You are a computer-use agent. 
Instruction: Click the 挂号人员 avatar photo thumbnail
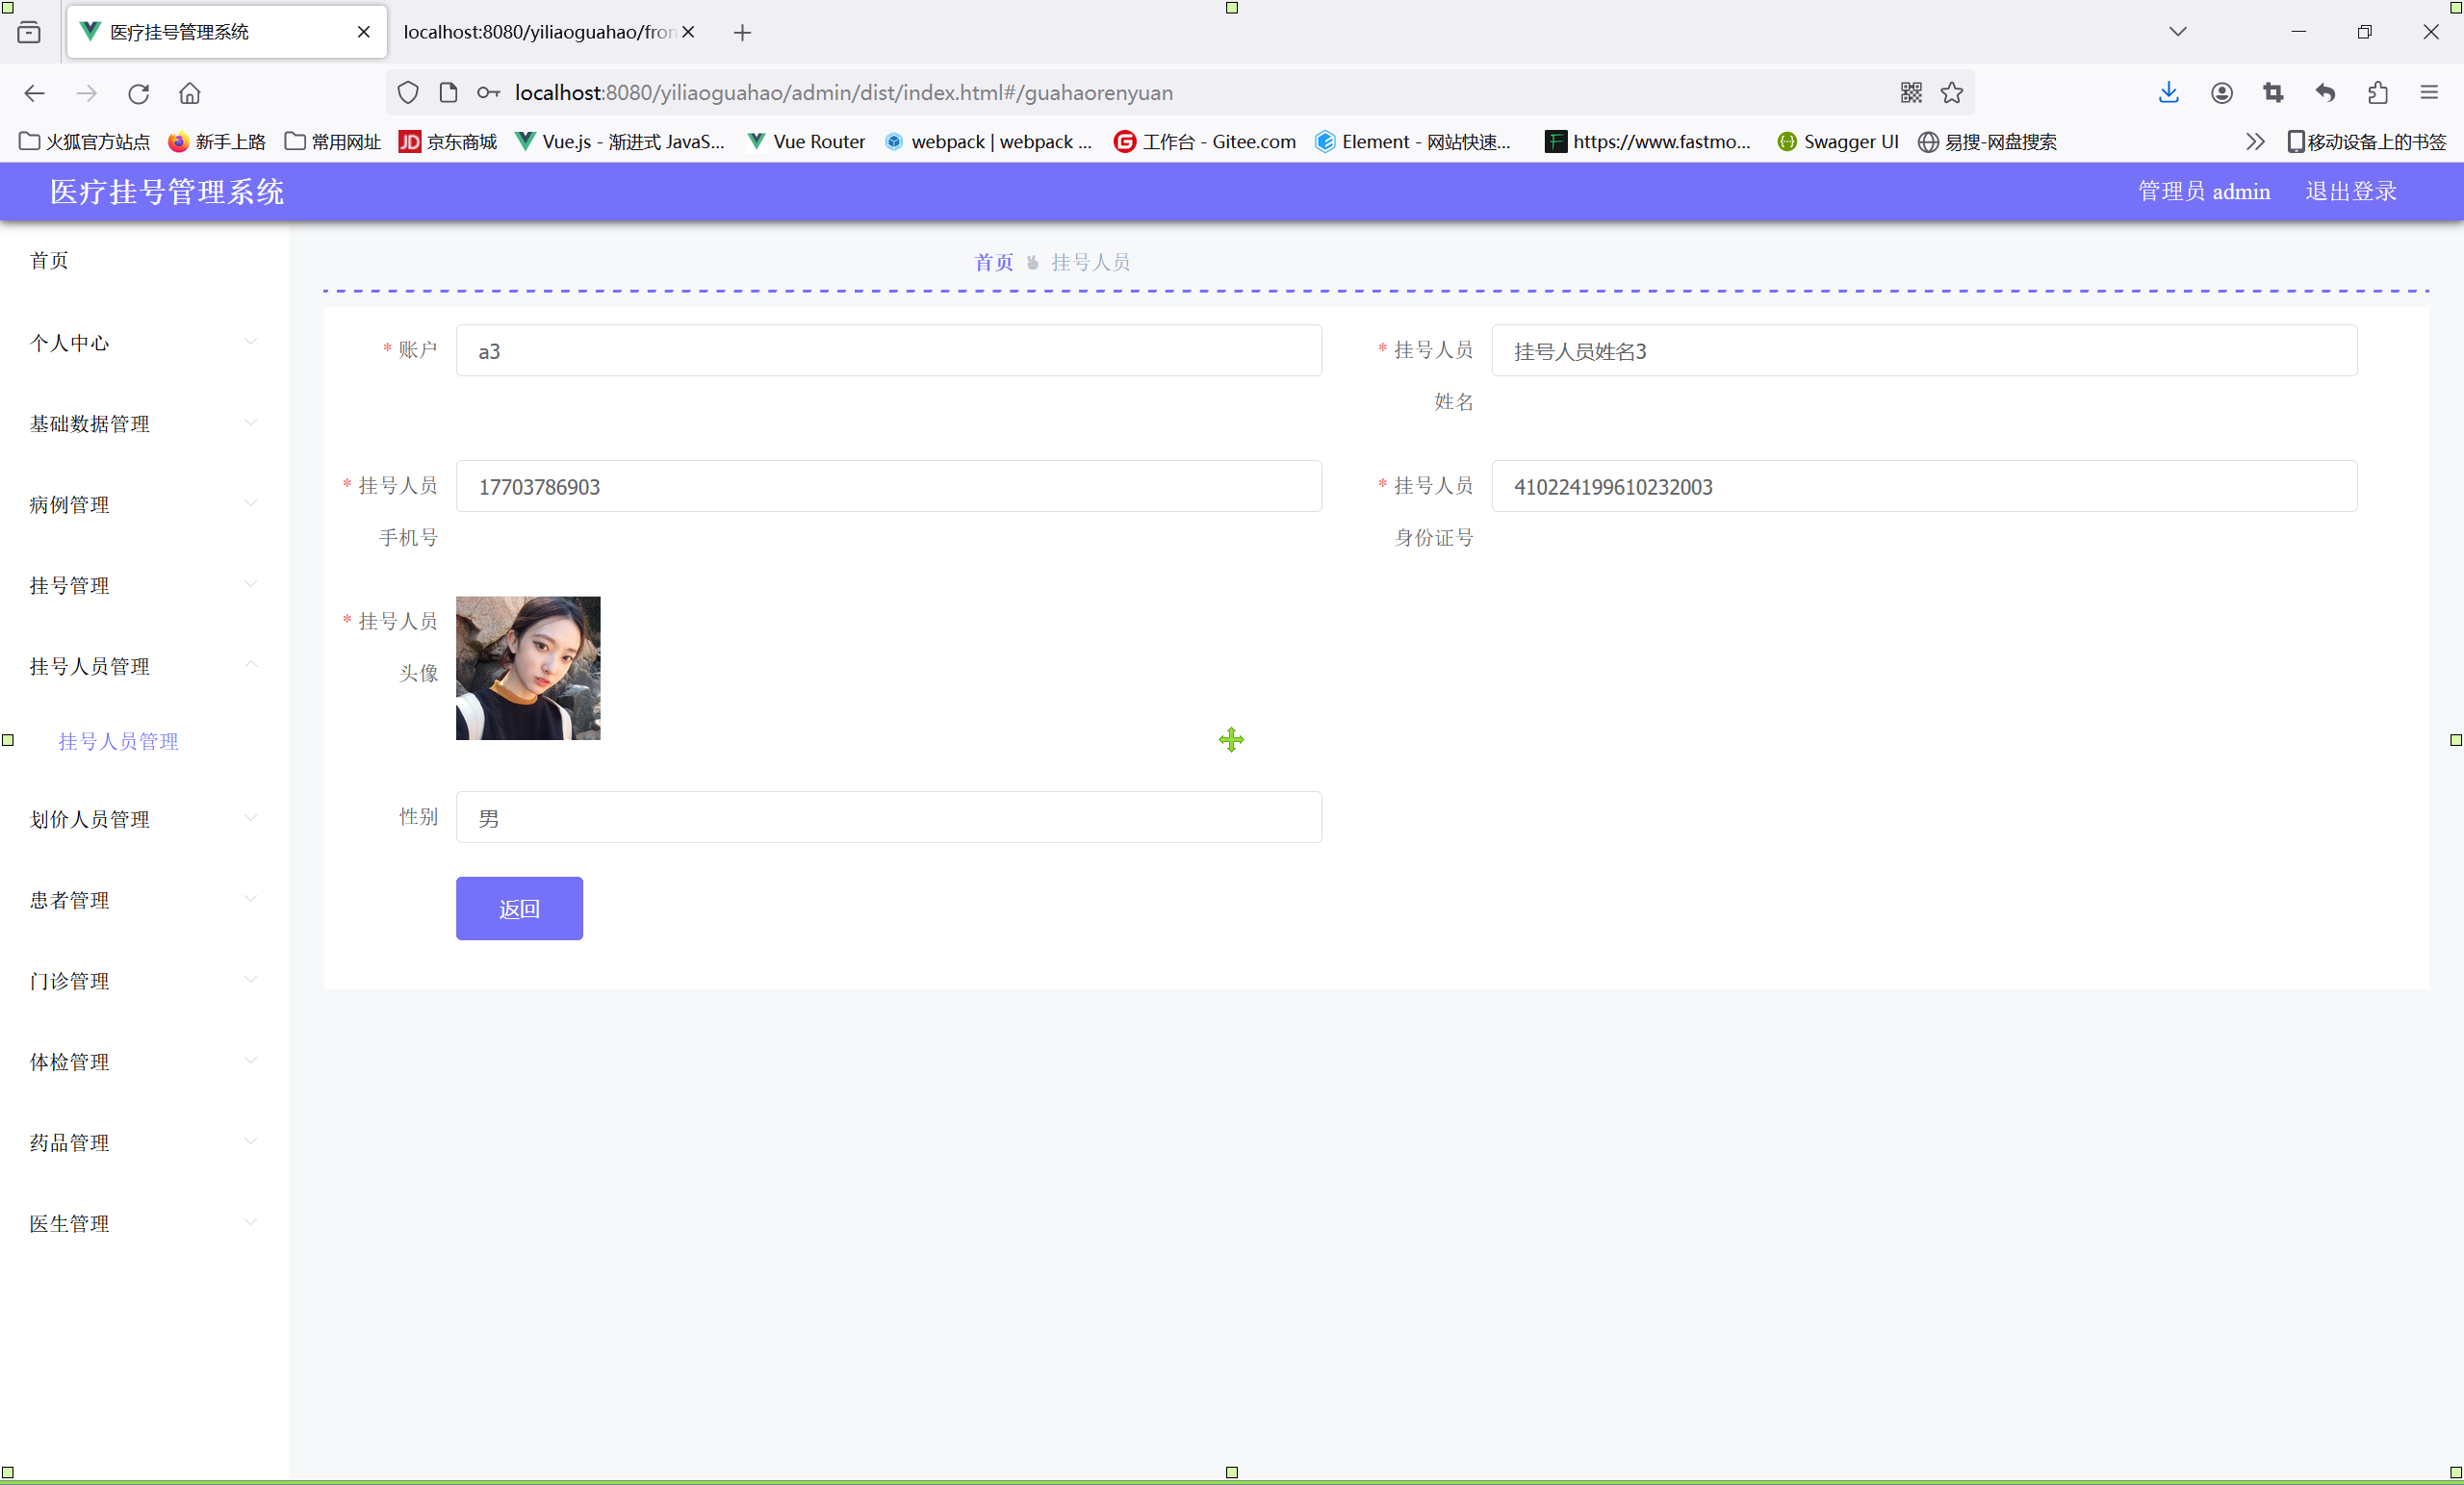click(528, 668)
